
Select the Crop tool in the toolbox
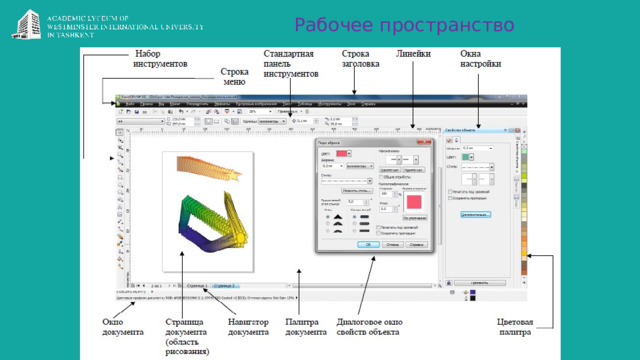coord(120,147)
